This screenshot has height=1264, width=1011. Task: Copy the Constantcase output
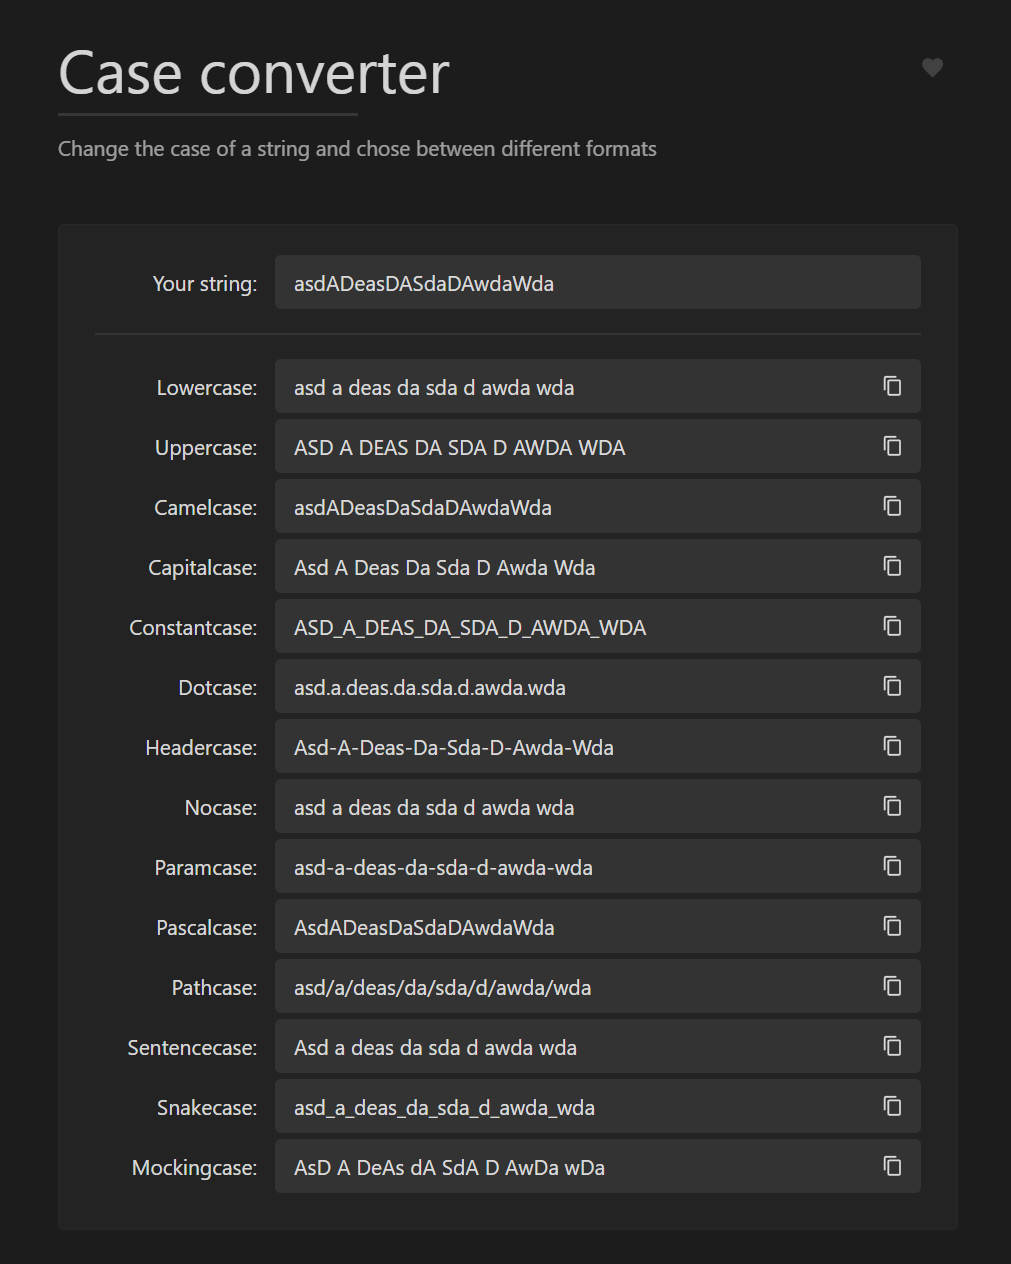tap(892, 626)
